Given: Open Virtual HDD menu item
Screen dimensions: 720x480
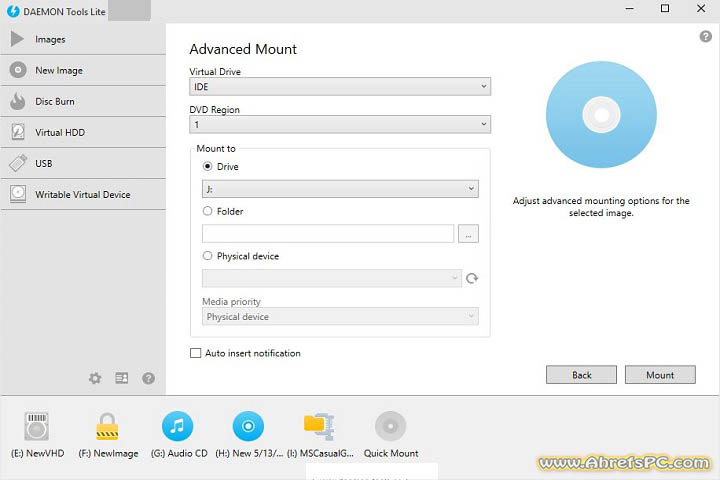Looking at the screenshot, I should coord(83,132).
